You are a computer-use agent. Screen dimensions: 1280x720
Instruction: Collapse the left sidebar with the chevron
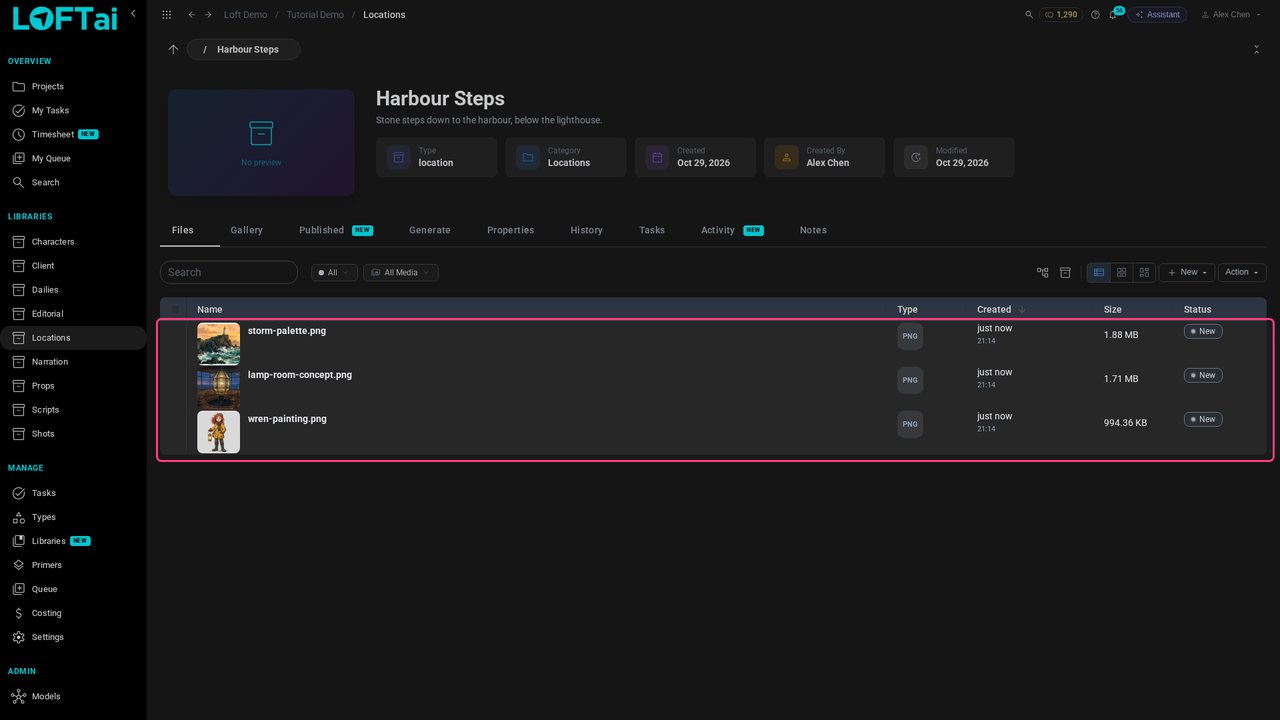coord(133,13)
